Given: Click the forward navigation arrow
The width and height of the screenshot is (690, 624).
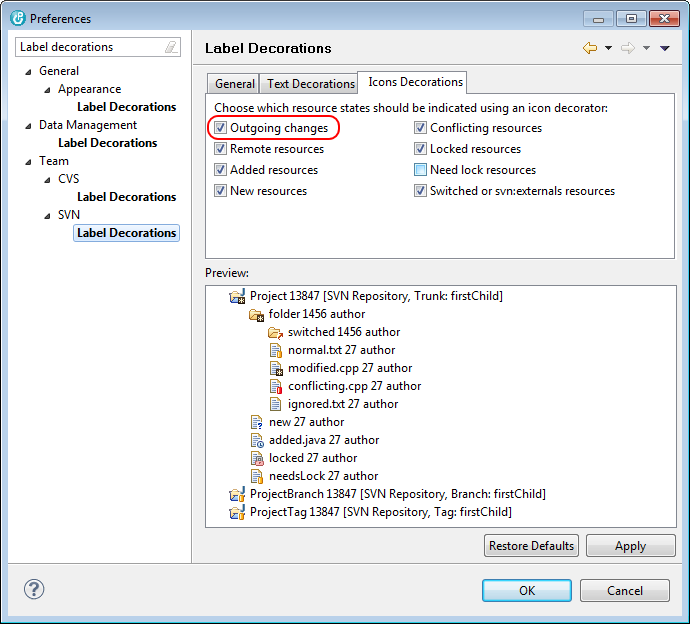Looking at the screenshot, I should point(628,48).
